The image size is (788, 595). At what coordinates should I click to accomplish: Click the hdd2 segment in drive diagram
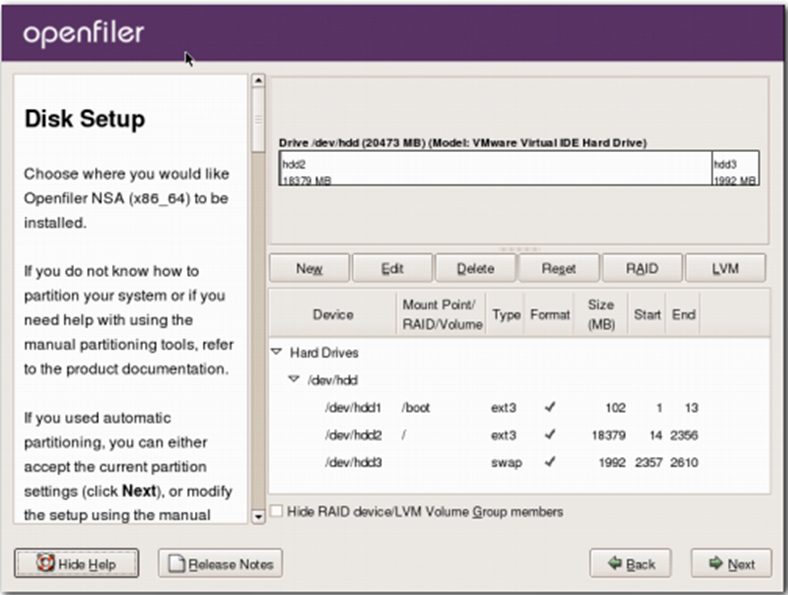[496, 168]
